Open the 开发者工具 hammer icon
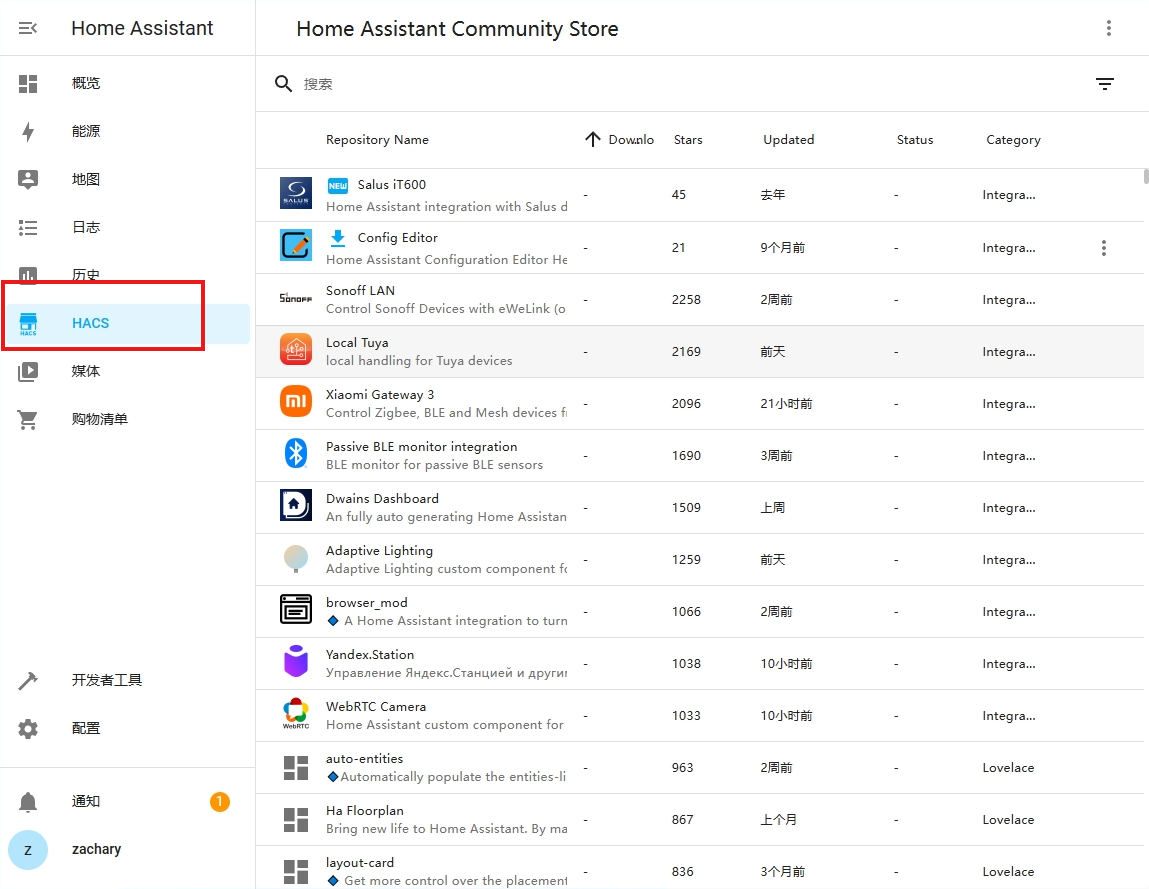 point(28,681)
